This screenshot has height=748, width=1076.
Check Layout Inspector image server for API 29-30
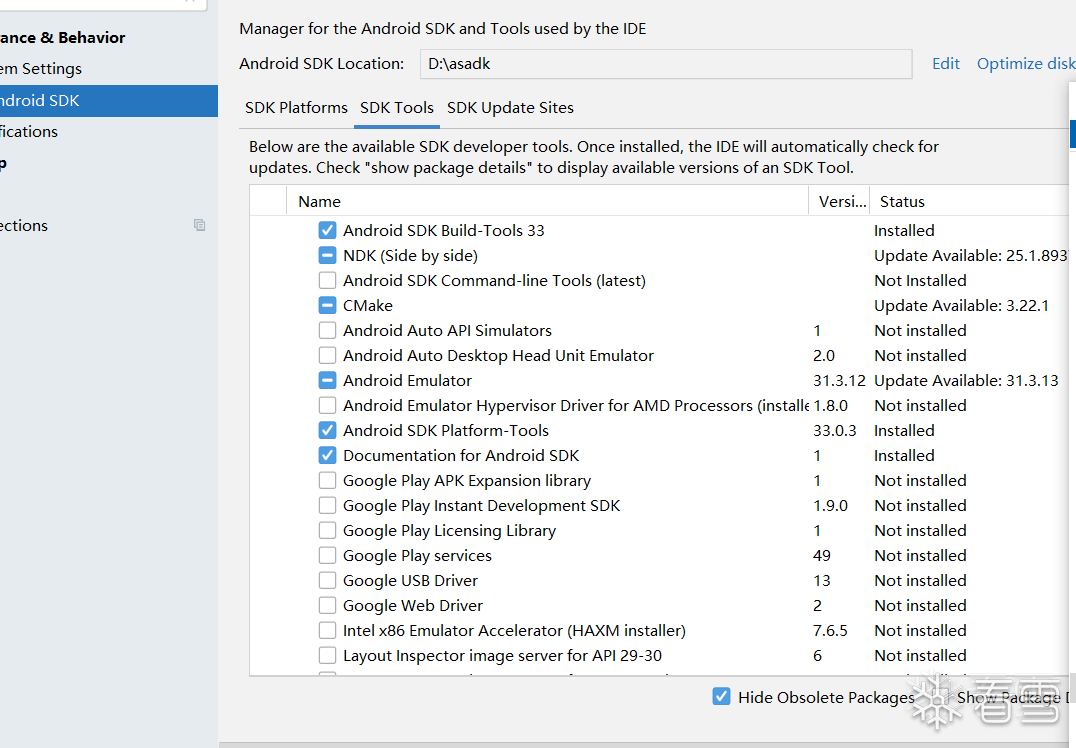327,655
